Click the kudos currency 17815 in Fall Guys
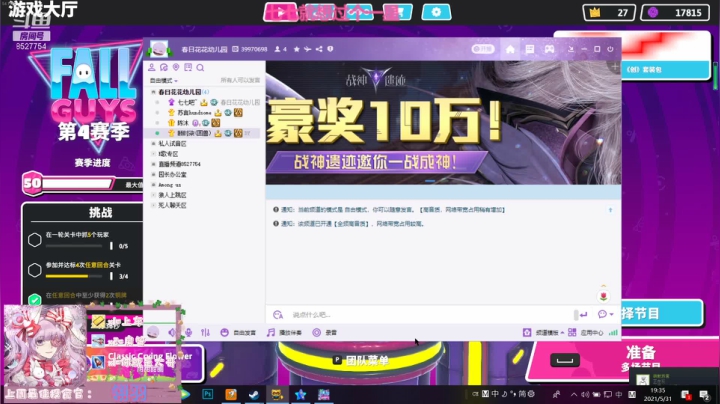720x404 pixels. pos(675,12)
